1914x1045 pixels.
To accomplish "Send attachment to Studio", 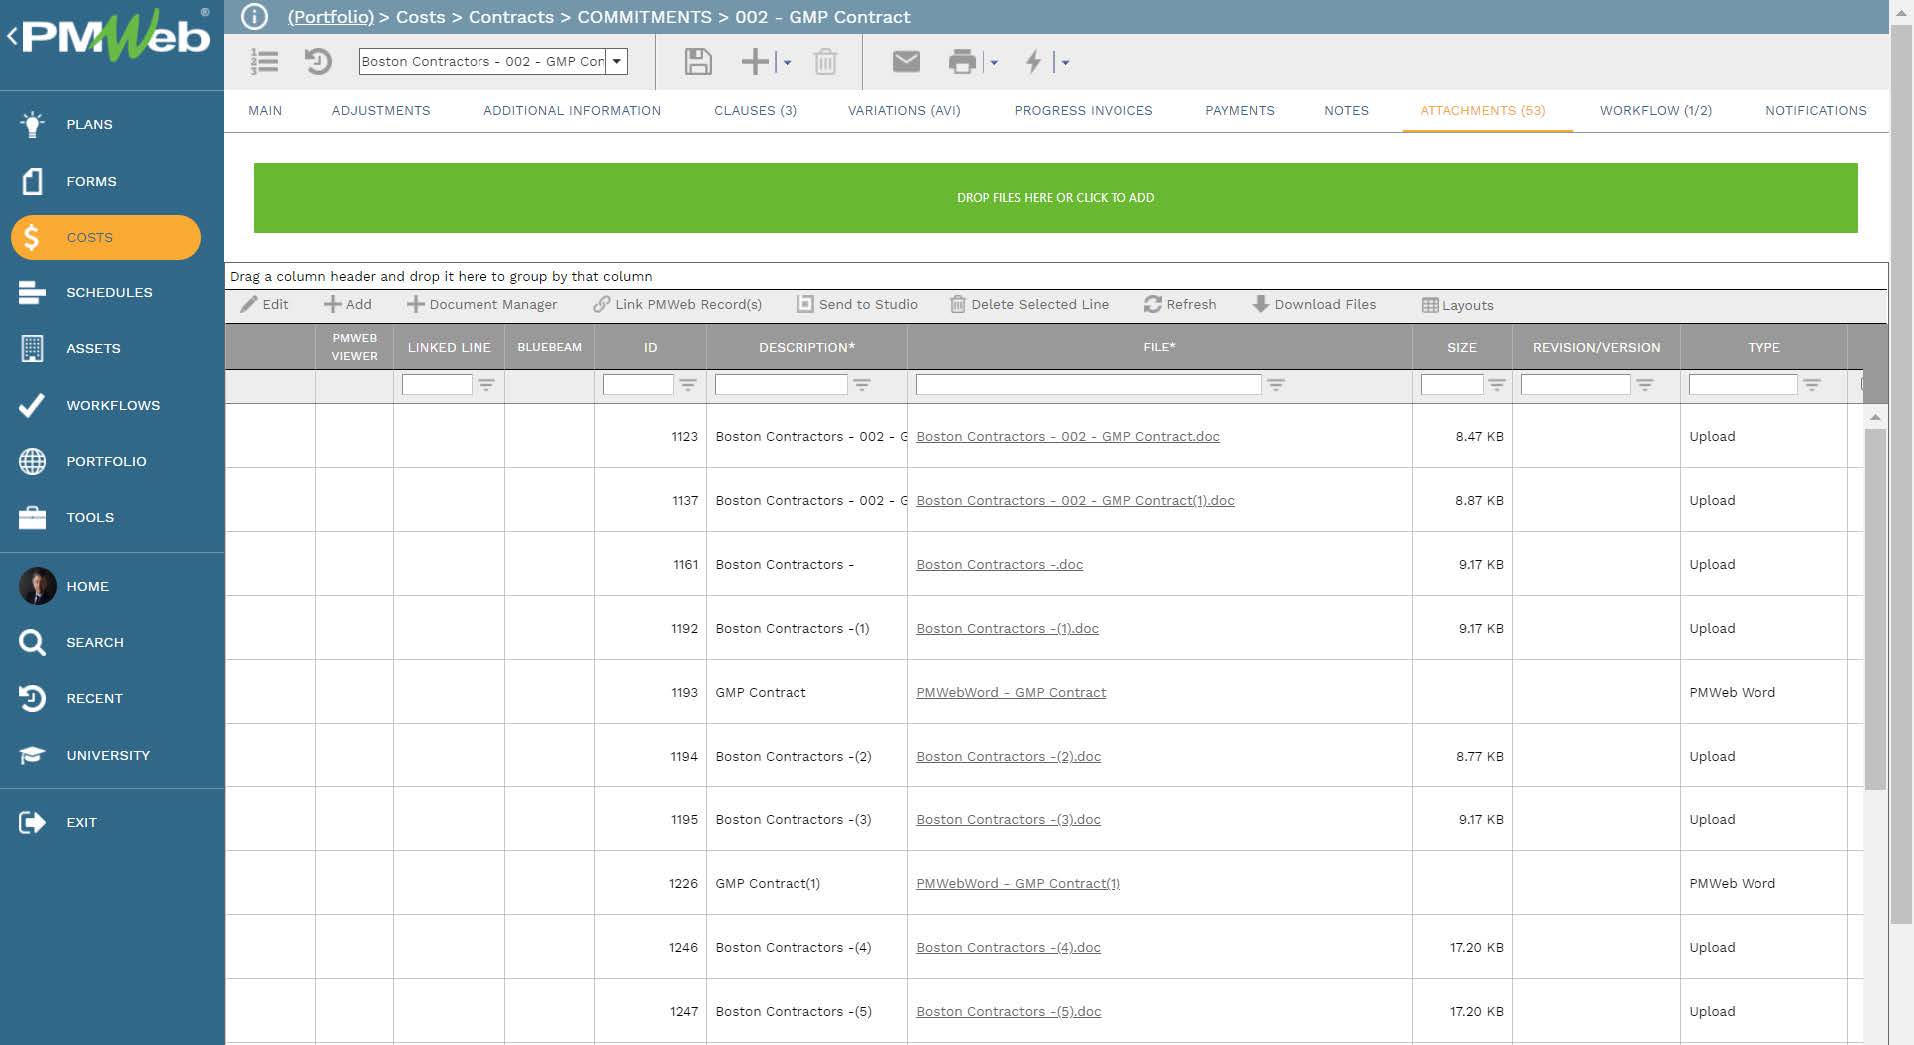I will click(857, 304).
